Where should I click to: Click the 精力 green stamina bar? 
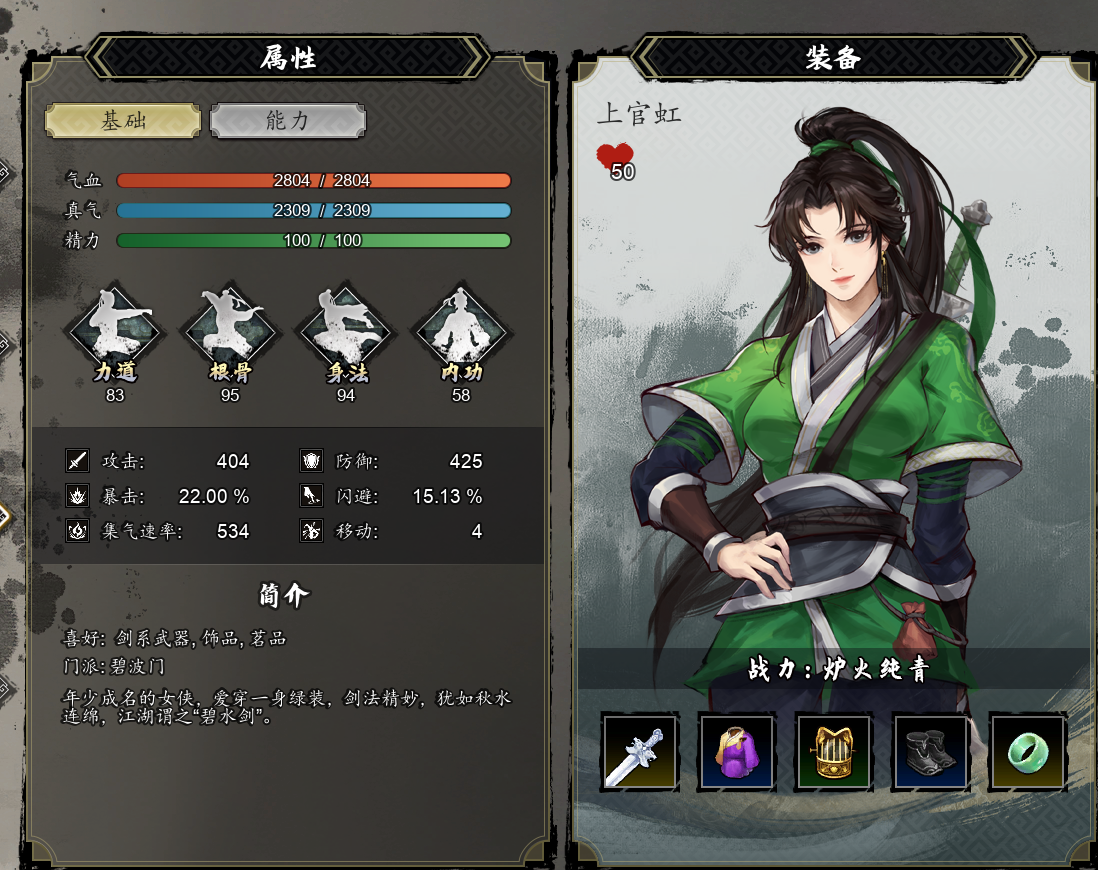point(314,240)
